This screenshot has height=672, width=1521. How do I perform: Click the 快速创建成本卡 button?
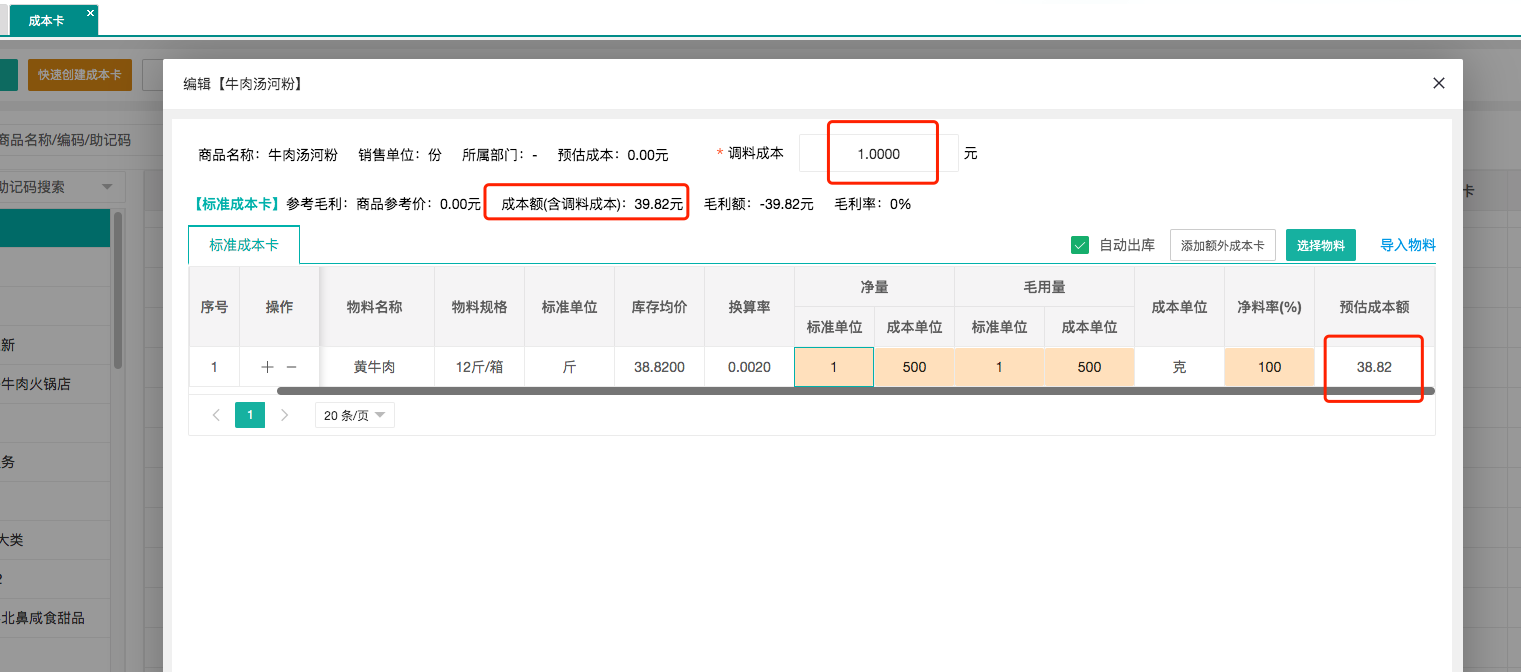pos(79,75)
